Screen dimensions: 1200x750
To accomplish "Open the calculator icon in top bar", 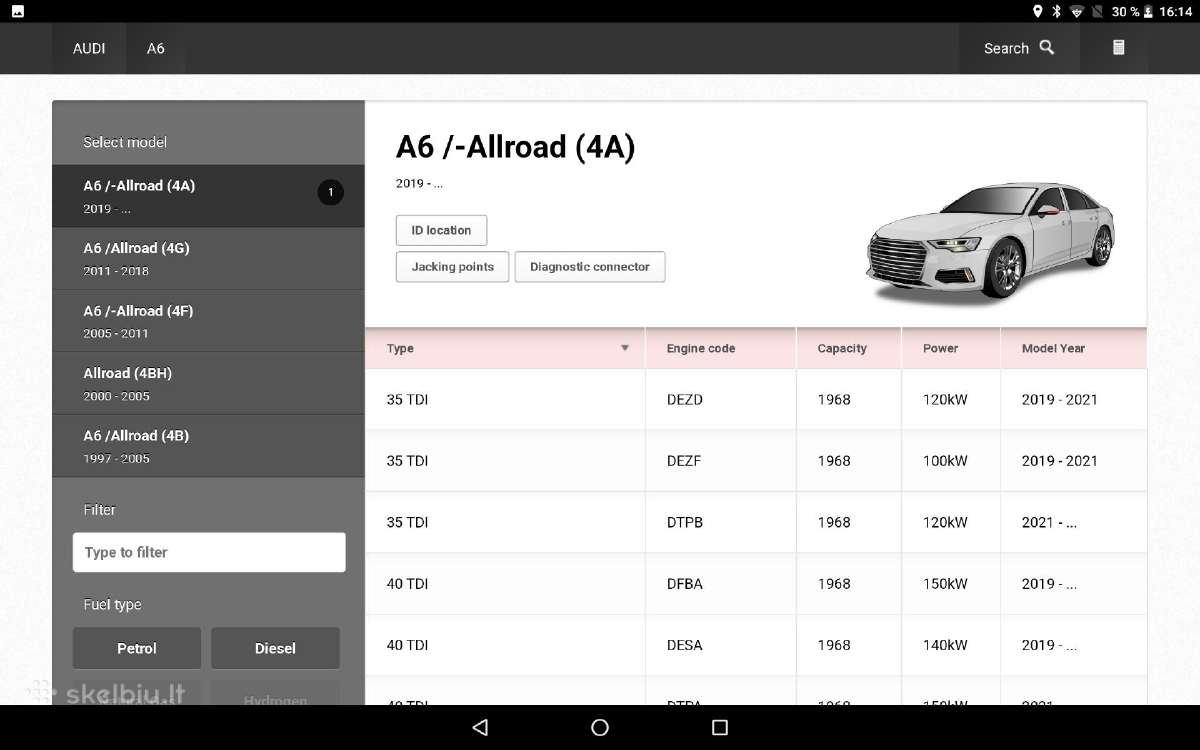I will (x=1118, y=48).
